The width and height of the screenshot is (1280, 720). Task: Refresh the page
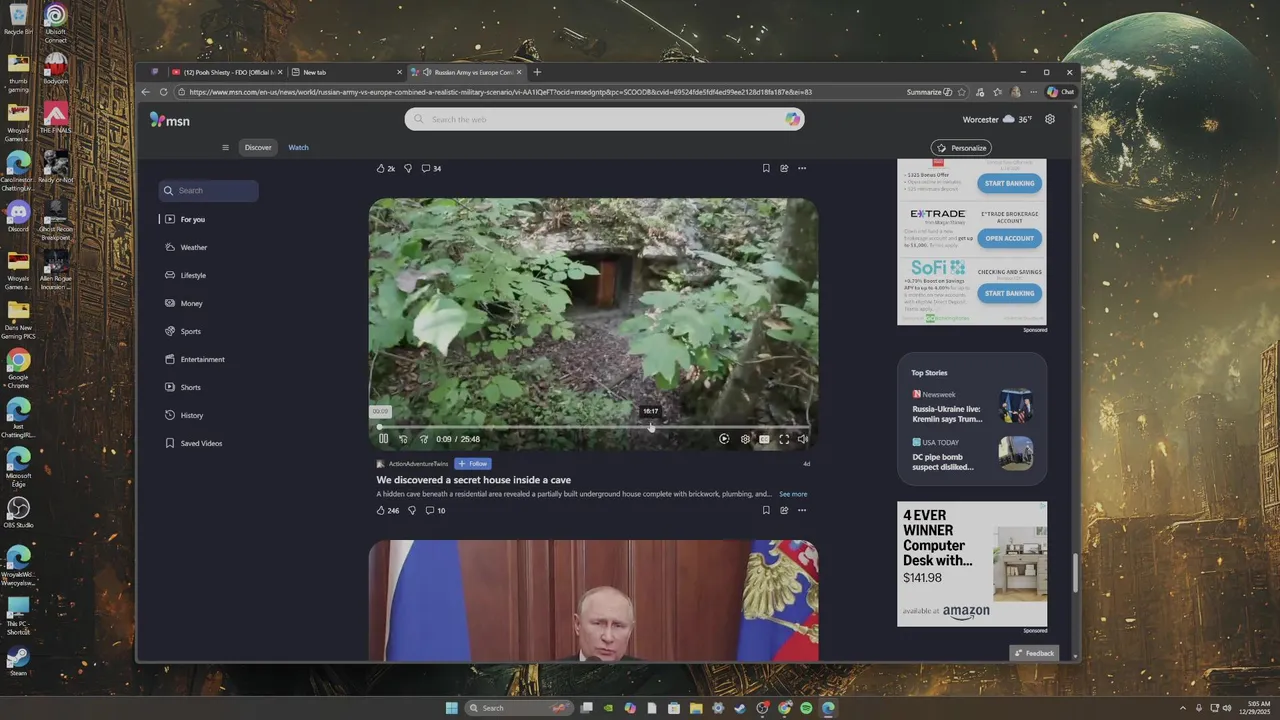click(x=164, y=92)
